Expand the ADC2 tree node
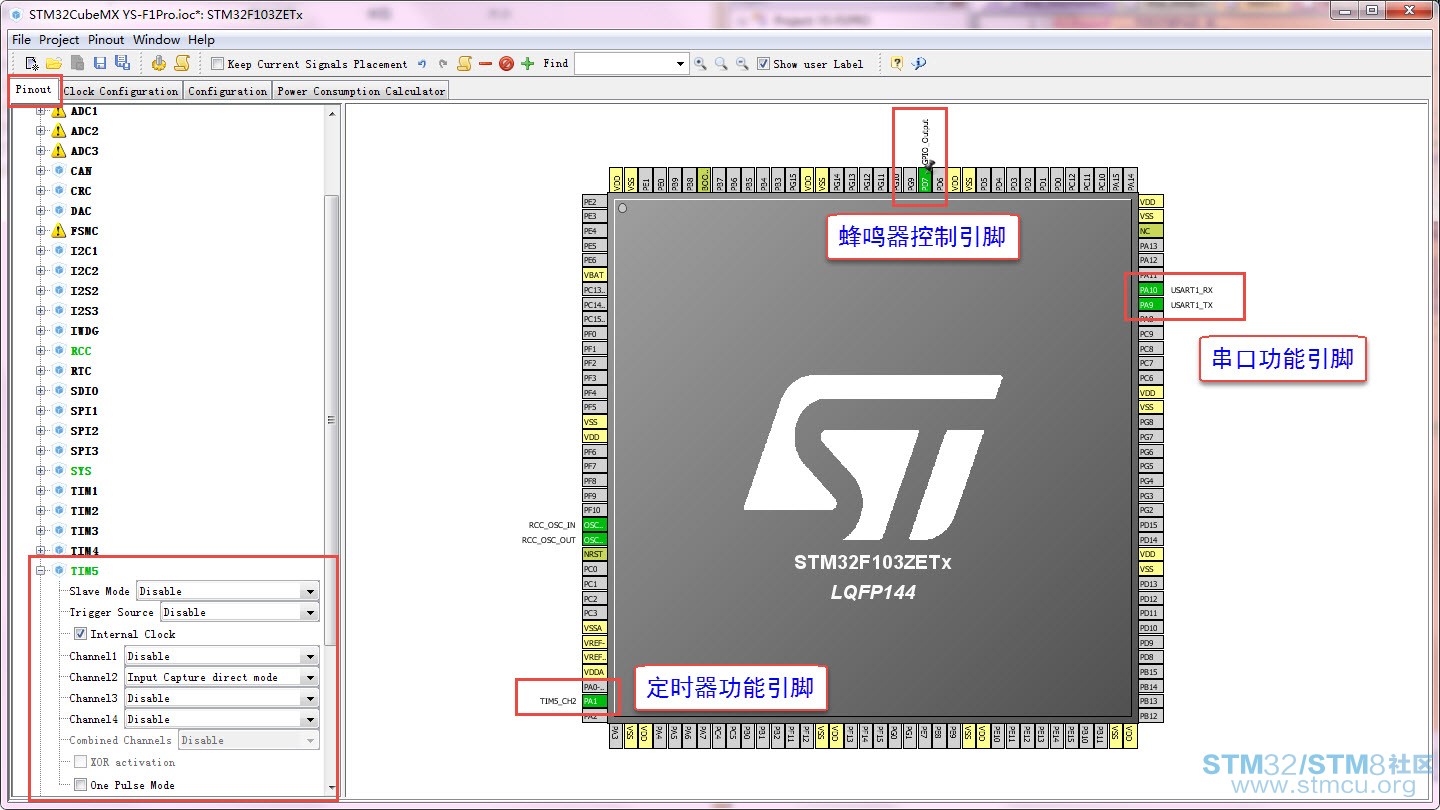 41,131
